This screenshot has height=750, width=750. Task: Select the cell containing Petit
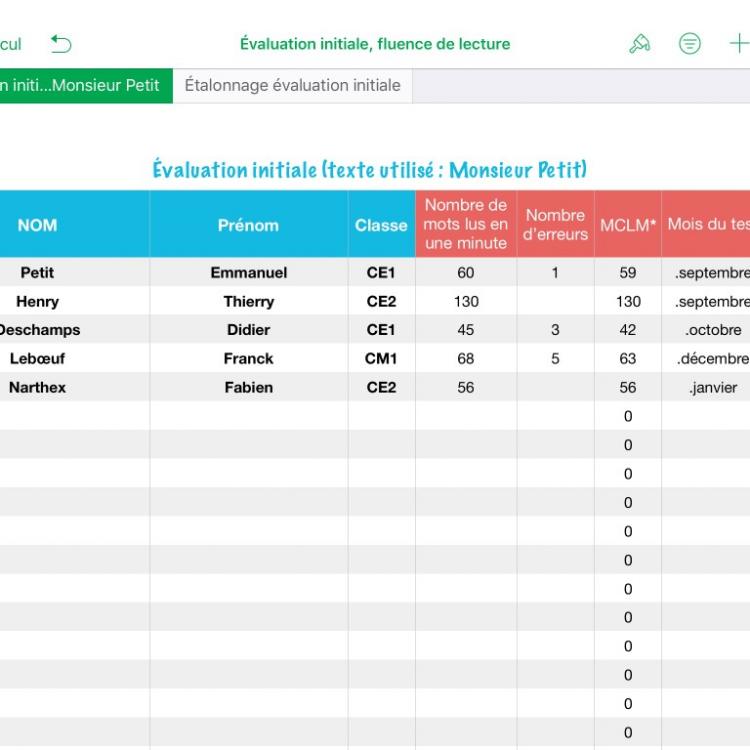pos(75,272)
